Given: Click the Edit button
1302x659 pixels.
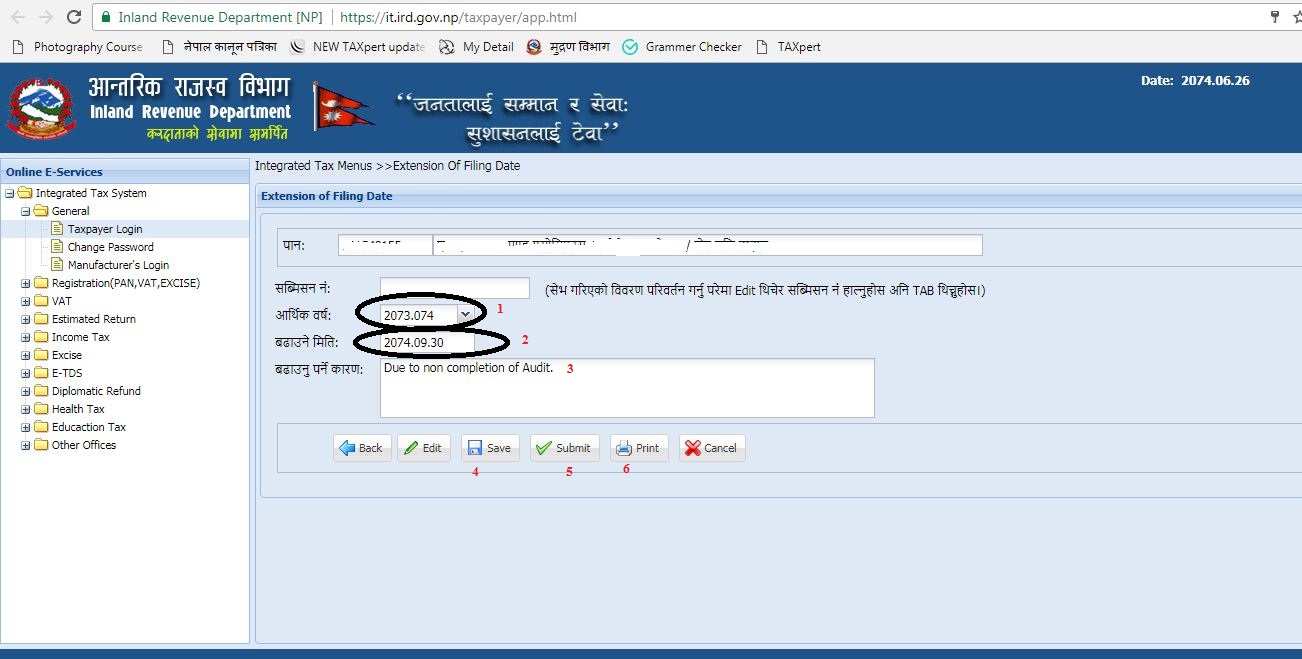Looking at the screenshot, I should tap(424, 448).
